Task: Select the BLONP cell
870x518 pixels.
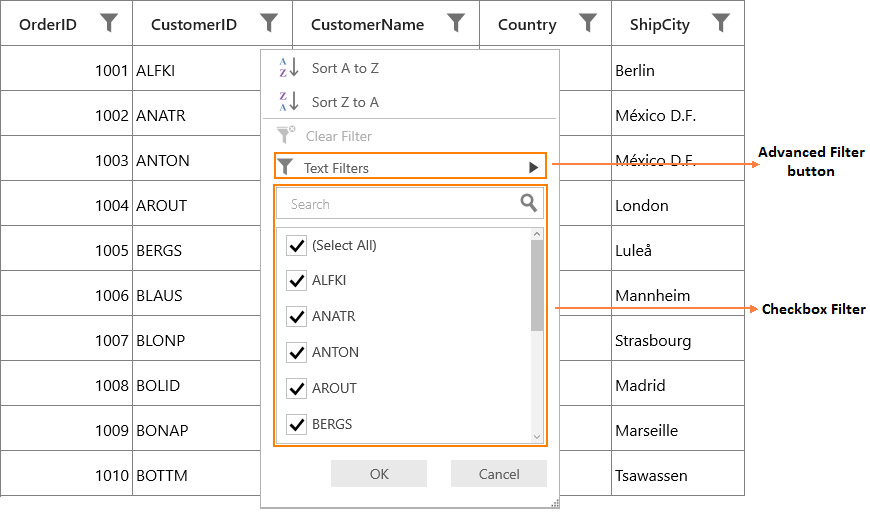Action: pos(197,338)
